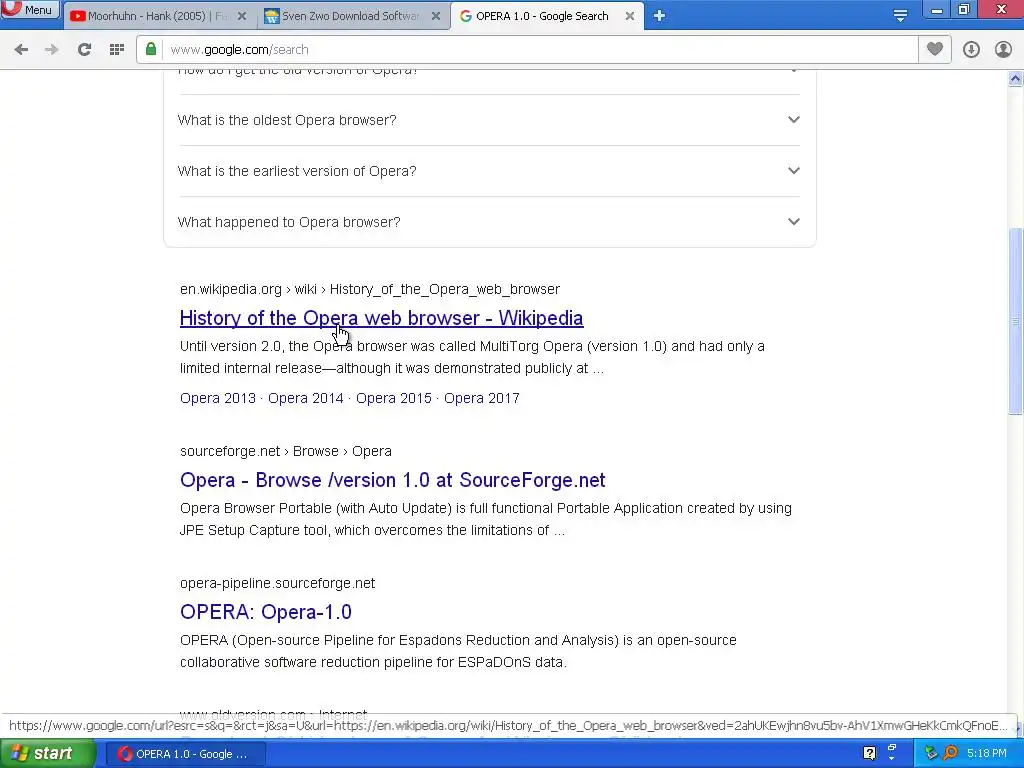1024x768 pixels.
Task: Click the orange magnifier tray icon
Action: tap(951, 753)
